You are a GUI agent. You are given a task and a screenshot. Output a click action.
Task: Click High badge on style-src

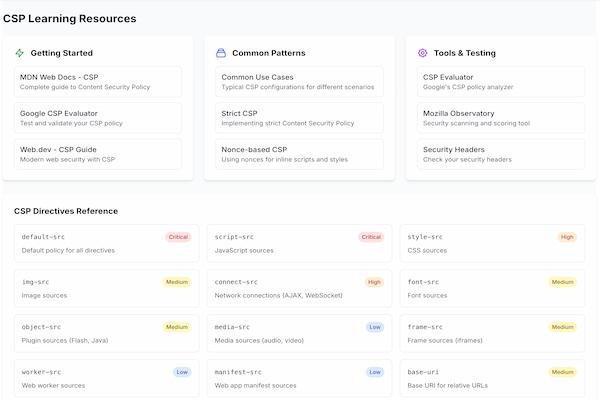click(567, 237)
